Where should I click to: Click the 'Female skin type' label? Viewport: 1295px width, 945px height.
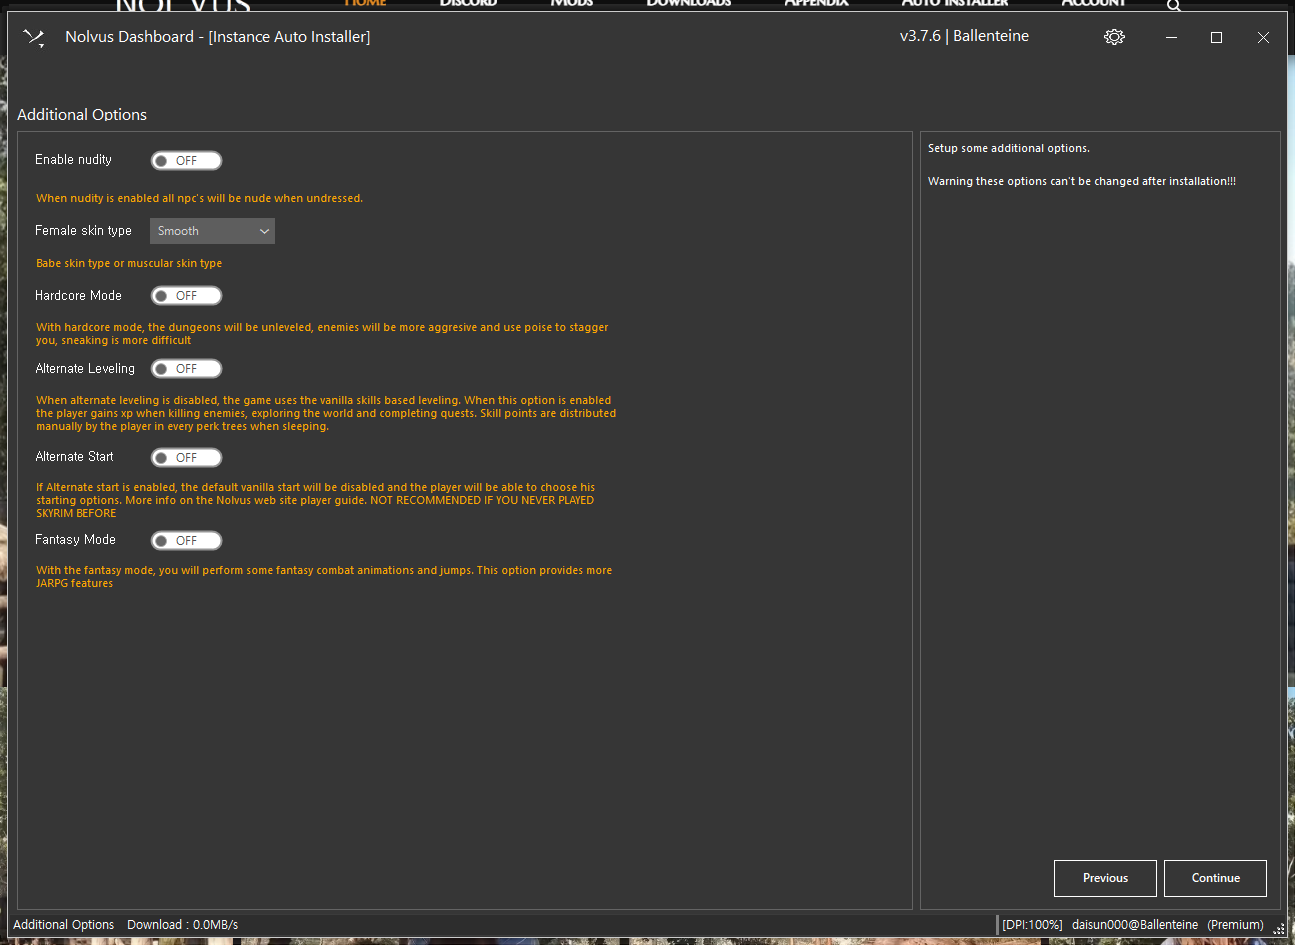click(x=83, y=231)
